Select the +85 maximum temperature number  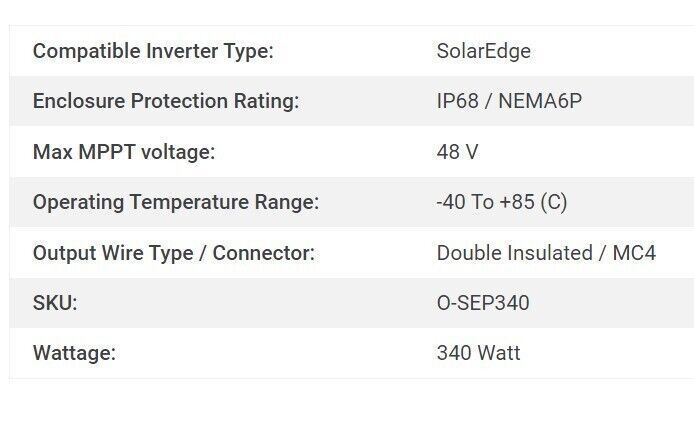pyautogui.click(x=516, y=202)
